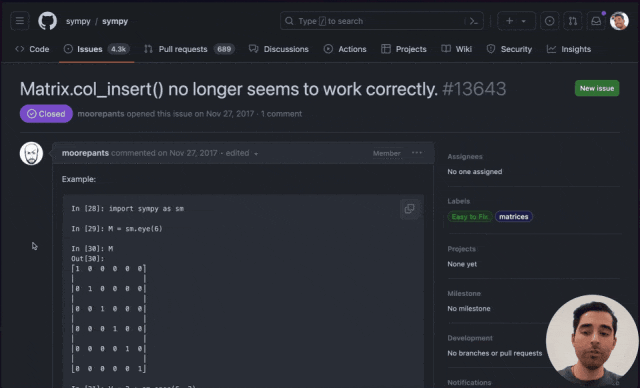Open the hamburger navigation menu

coord(20,21)
